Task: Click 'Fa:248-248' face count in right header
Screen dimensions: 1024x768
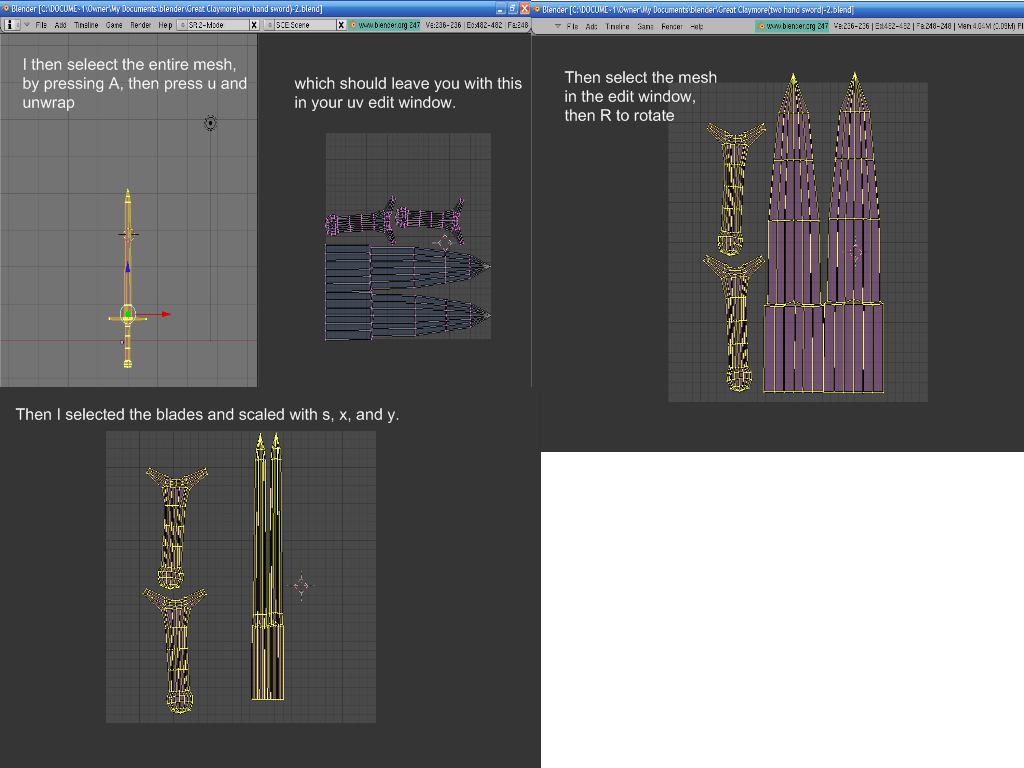Action: click(x=934, y=26)
